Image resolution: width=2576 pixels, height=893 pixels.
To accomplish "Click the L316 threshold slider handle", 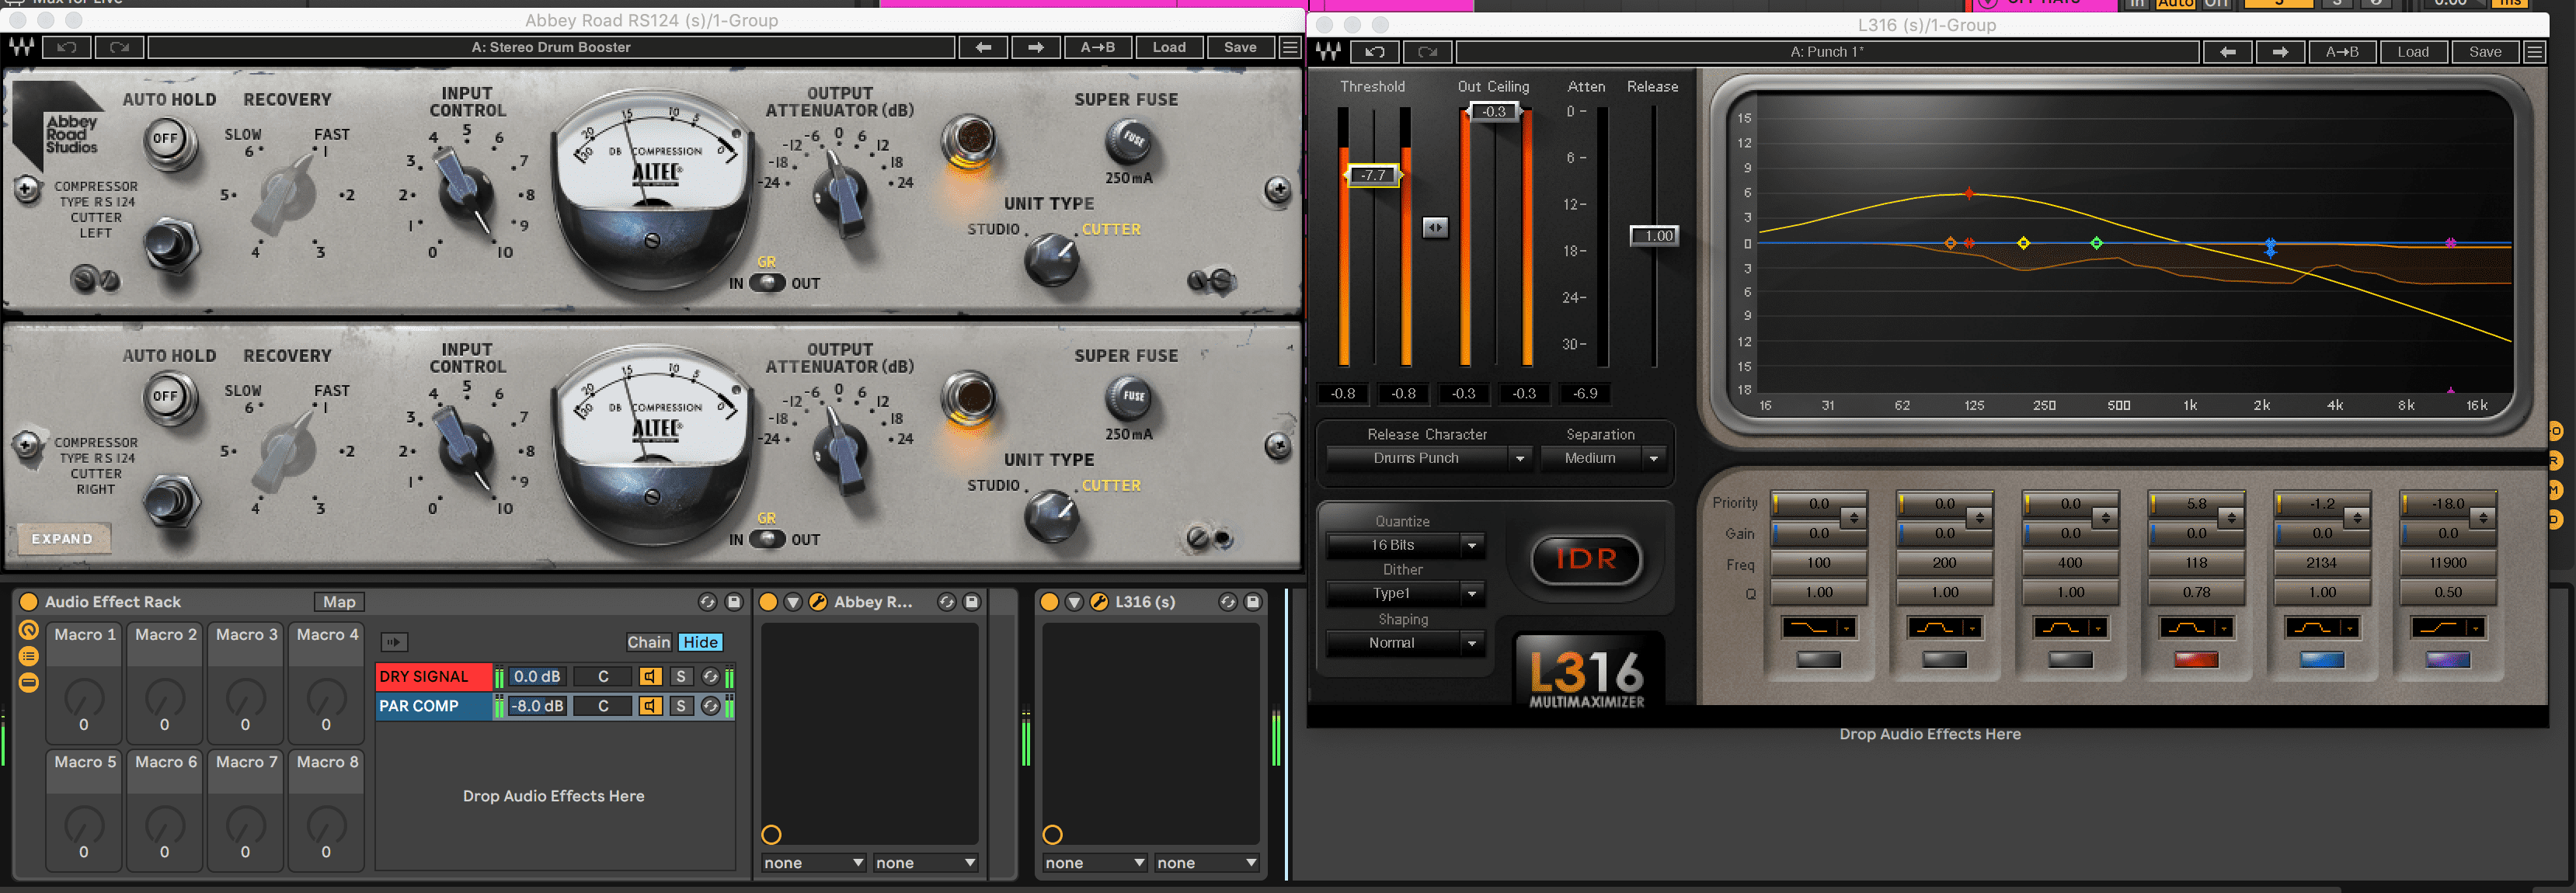I will [x=1374, y=175].
